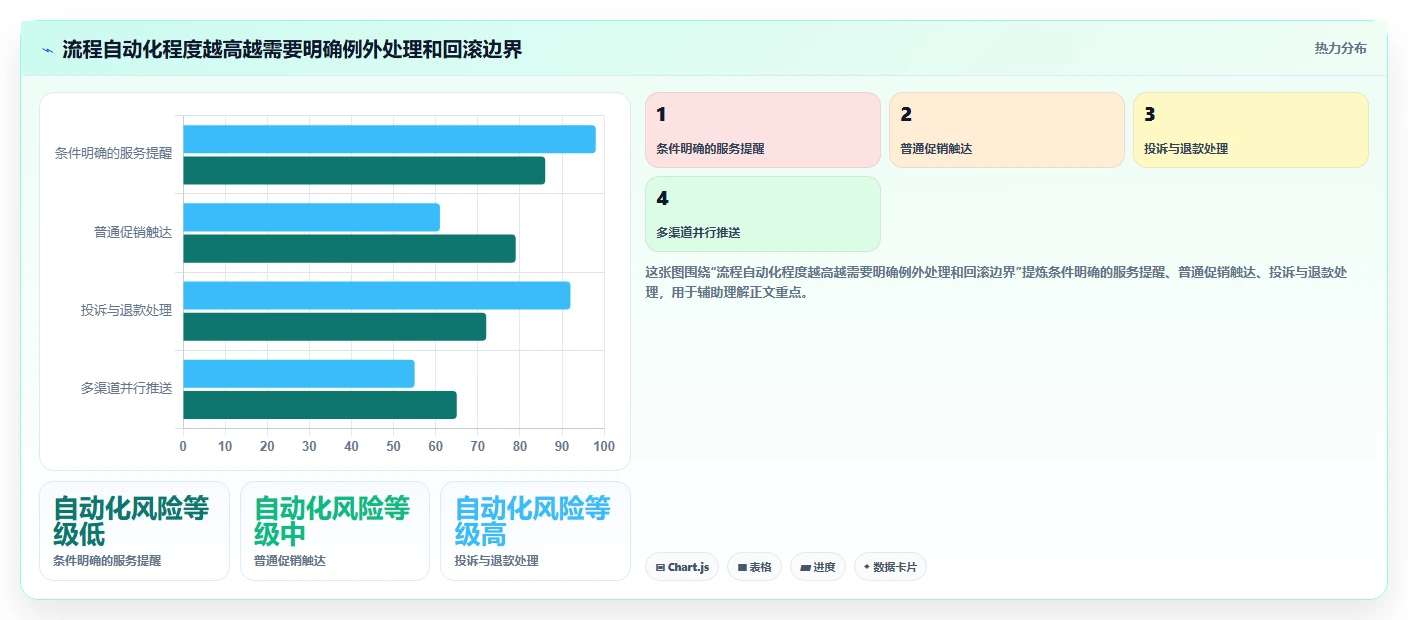Click the lightning icon beside the title
This screenshot has height=620, width=1408.
pos(47,49)
